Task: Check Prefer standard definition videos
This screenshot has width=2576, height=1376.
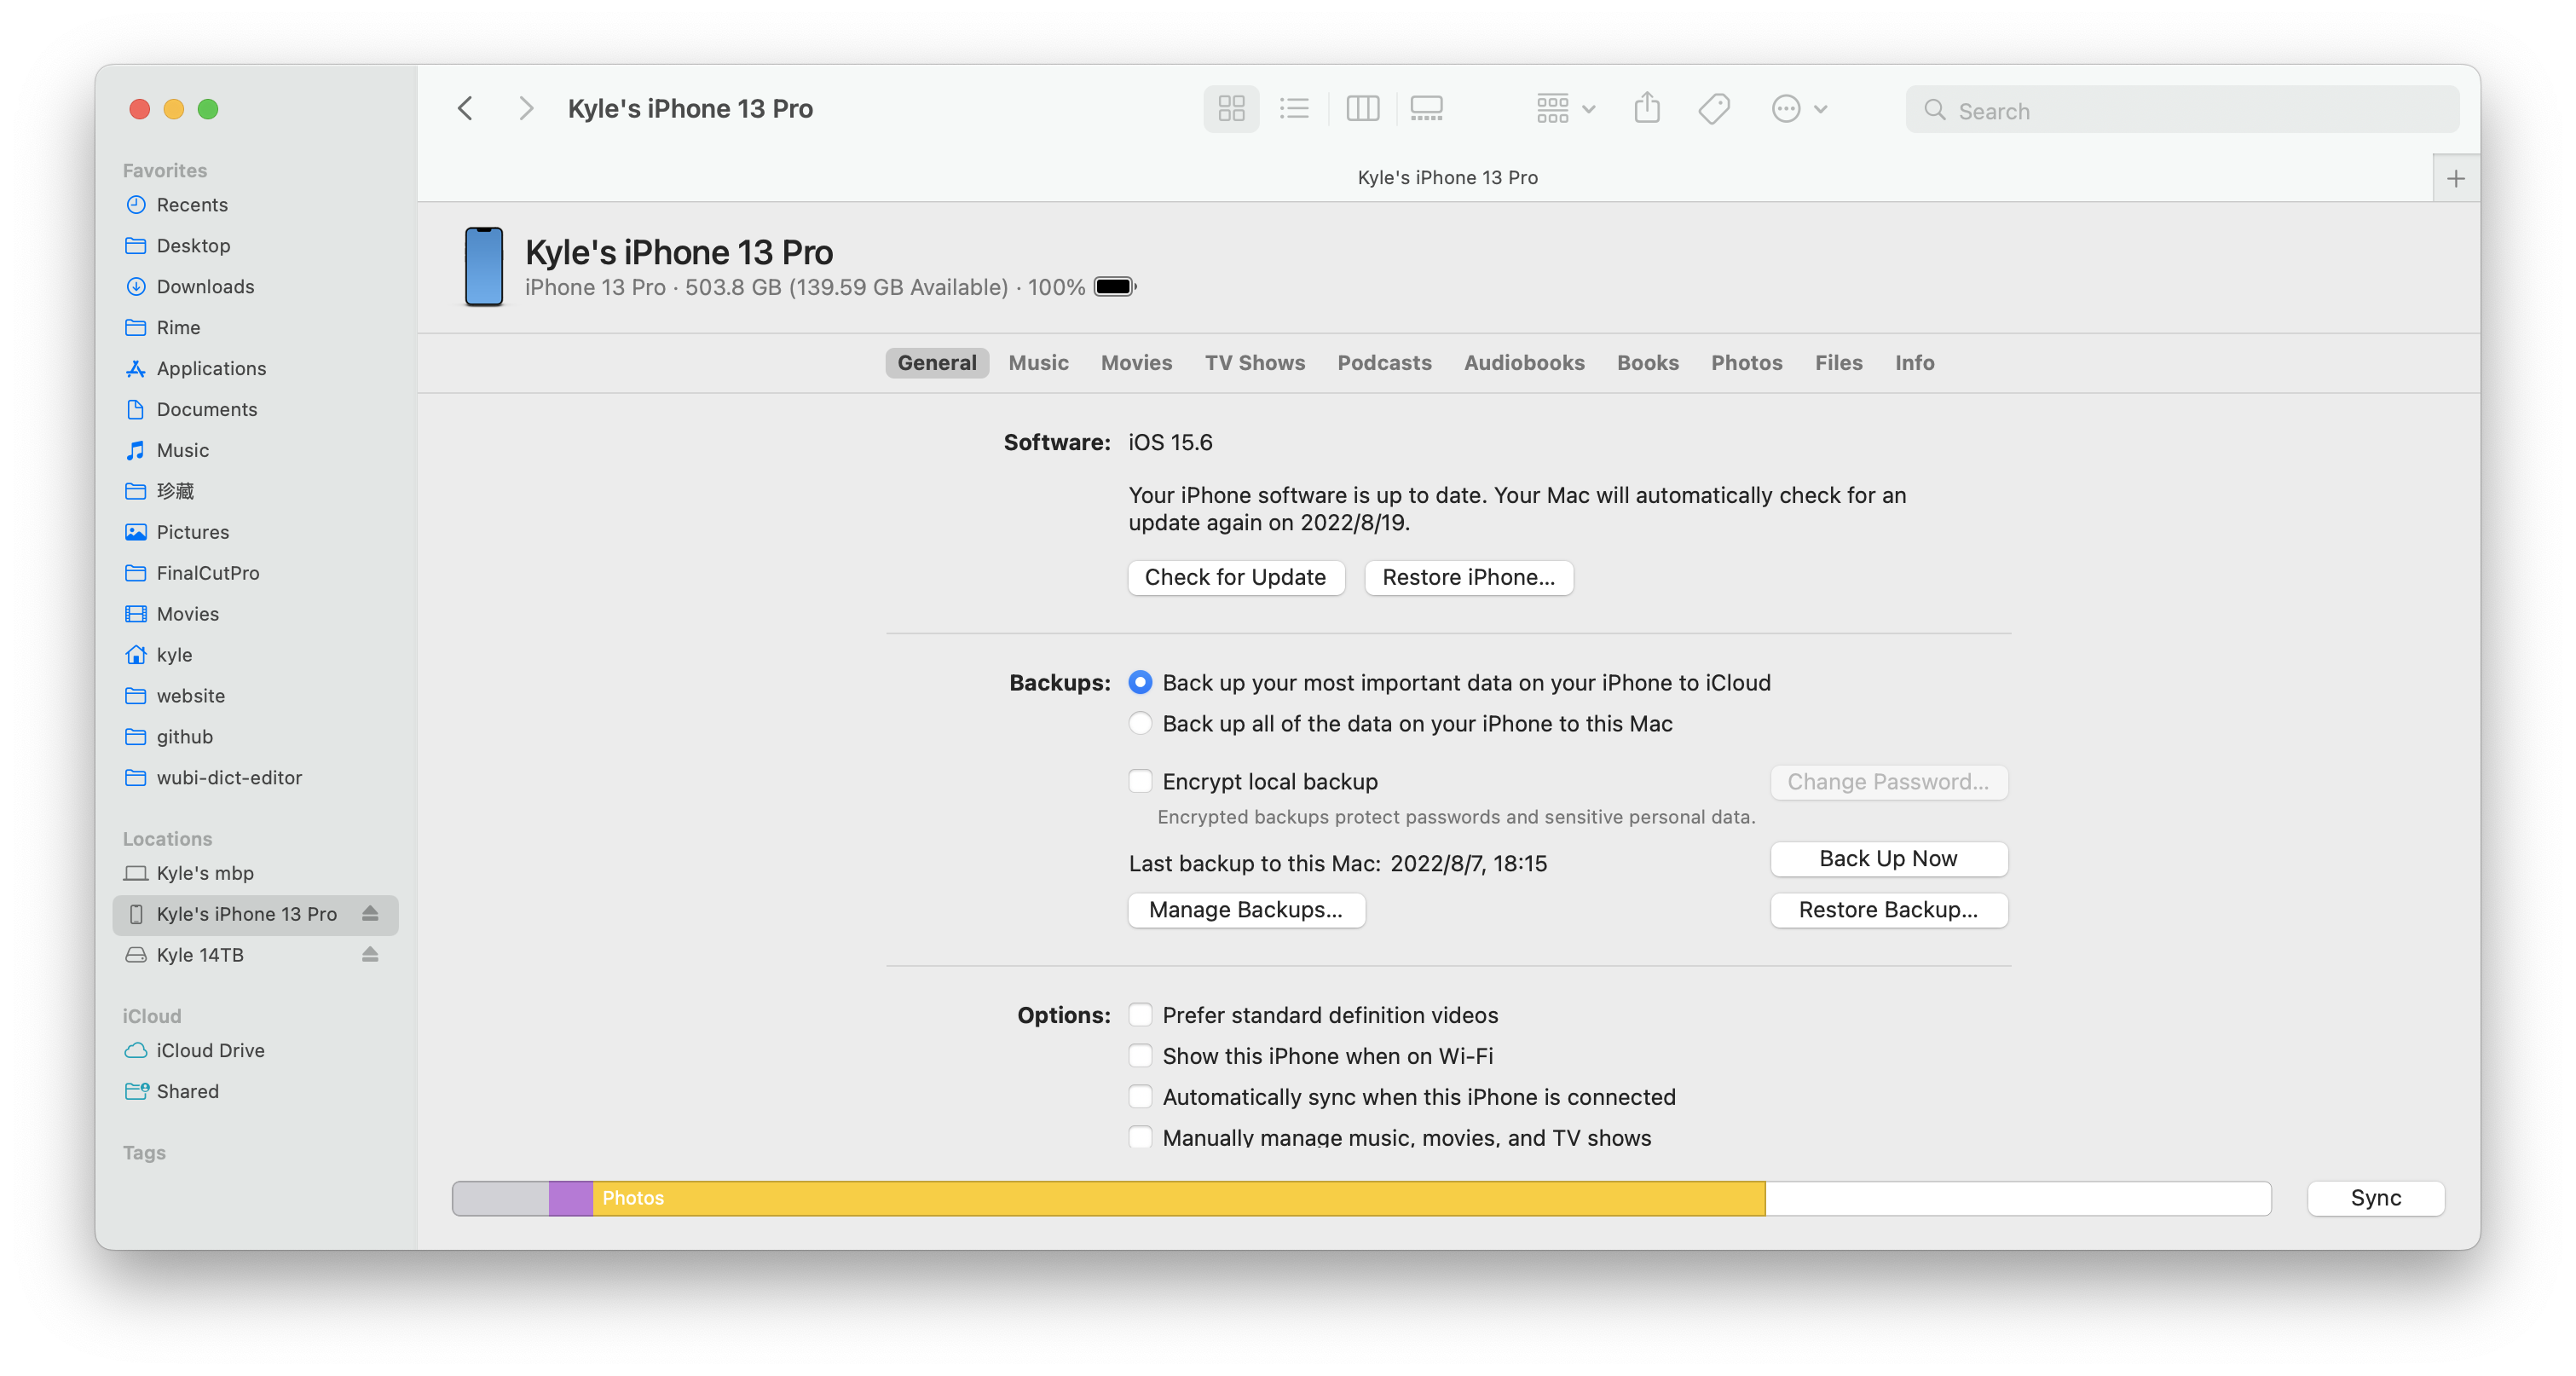Action: (x=1140, y=1015)
